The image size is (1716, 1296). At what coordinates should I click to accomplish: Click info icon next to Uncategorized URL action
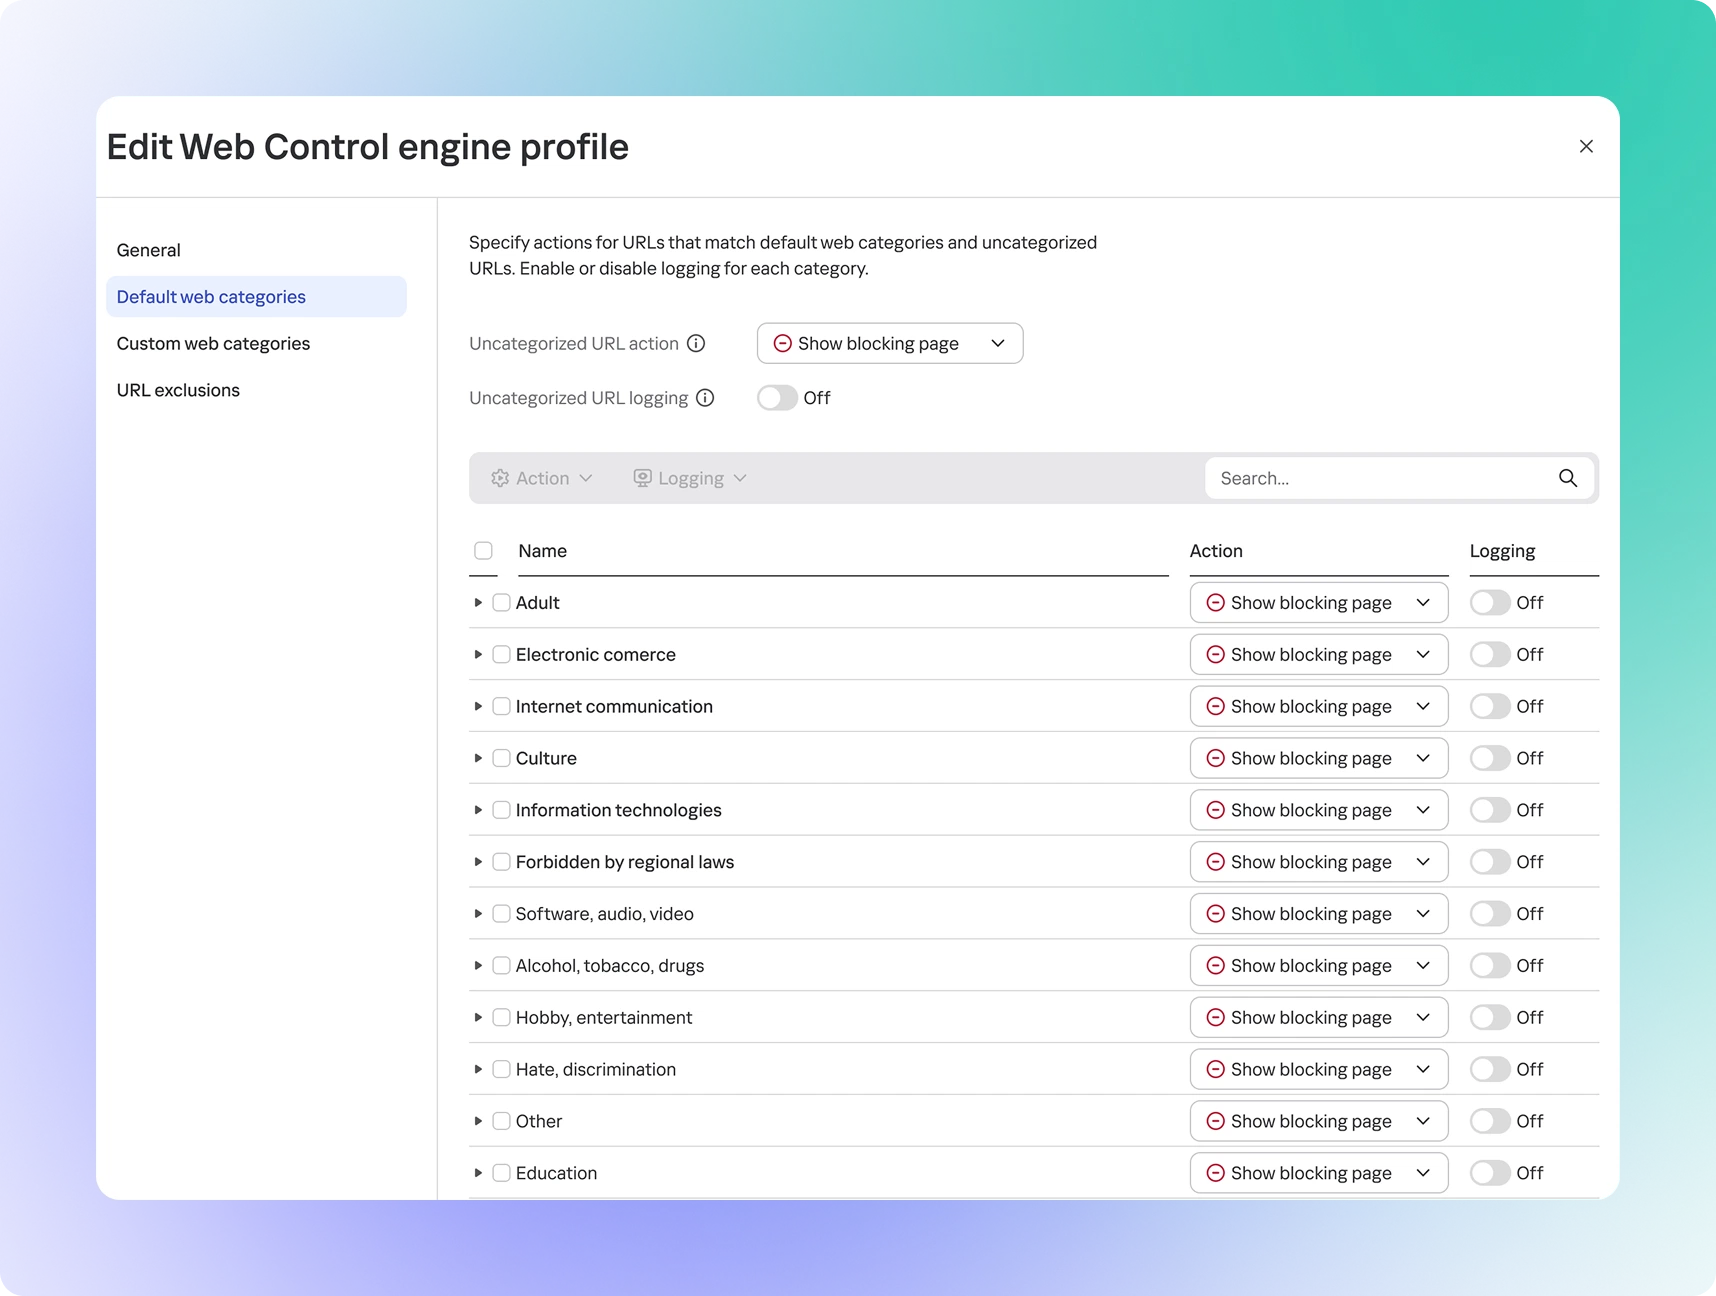[x=696, y=343]
